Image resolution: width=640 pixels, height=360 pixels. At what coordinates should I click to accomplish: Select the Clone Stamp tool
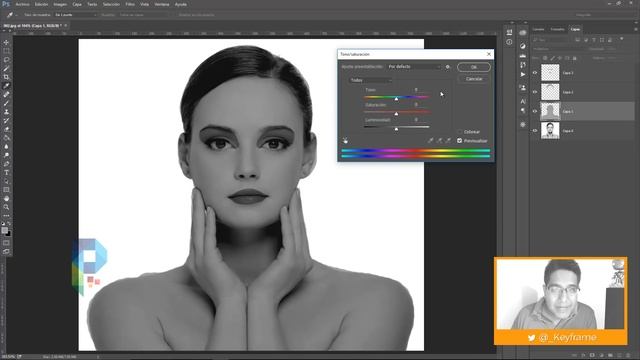pyautogui.click(x=6, y=111)
